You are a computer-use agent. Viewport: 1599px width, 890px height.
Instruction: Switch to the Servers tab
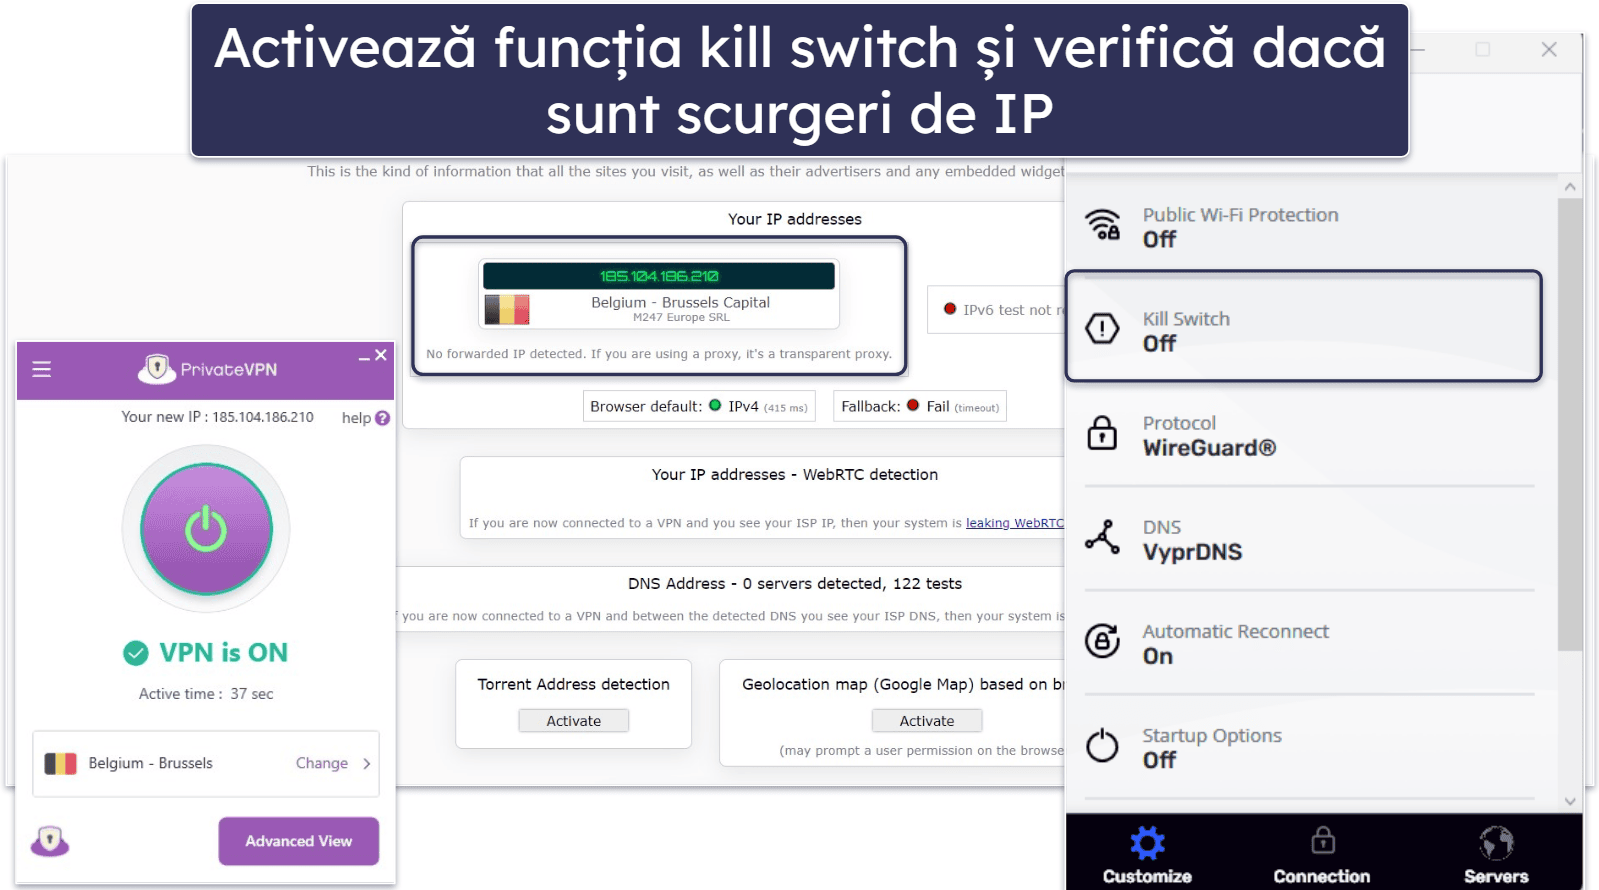click(x=1496, y=855)
